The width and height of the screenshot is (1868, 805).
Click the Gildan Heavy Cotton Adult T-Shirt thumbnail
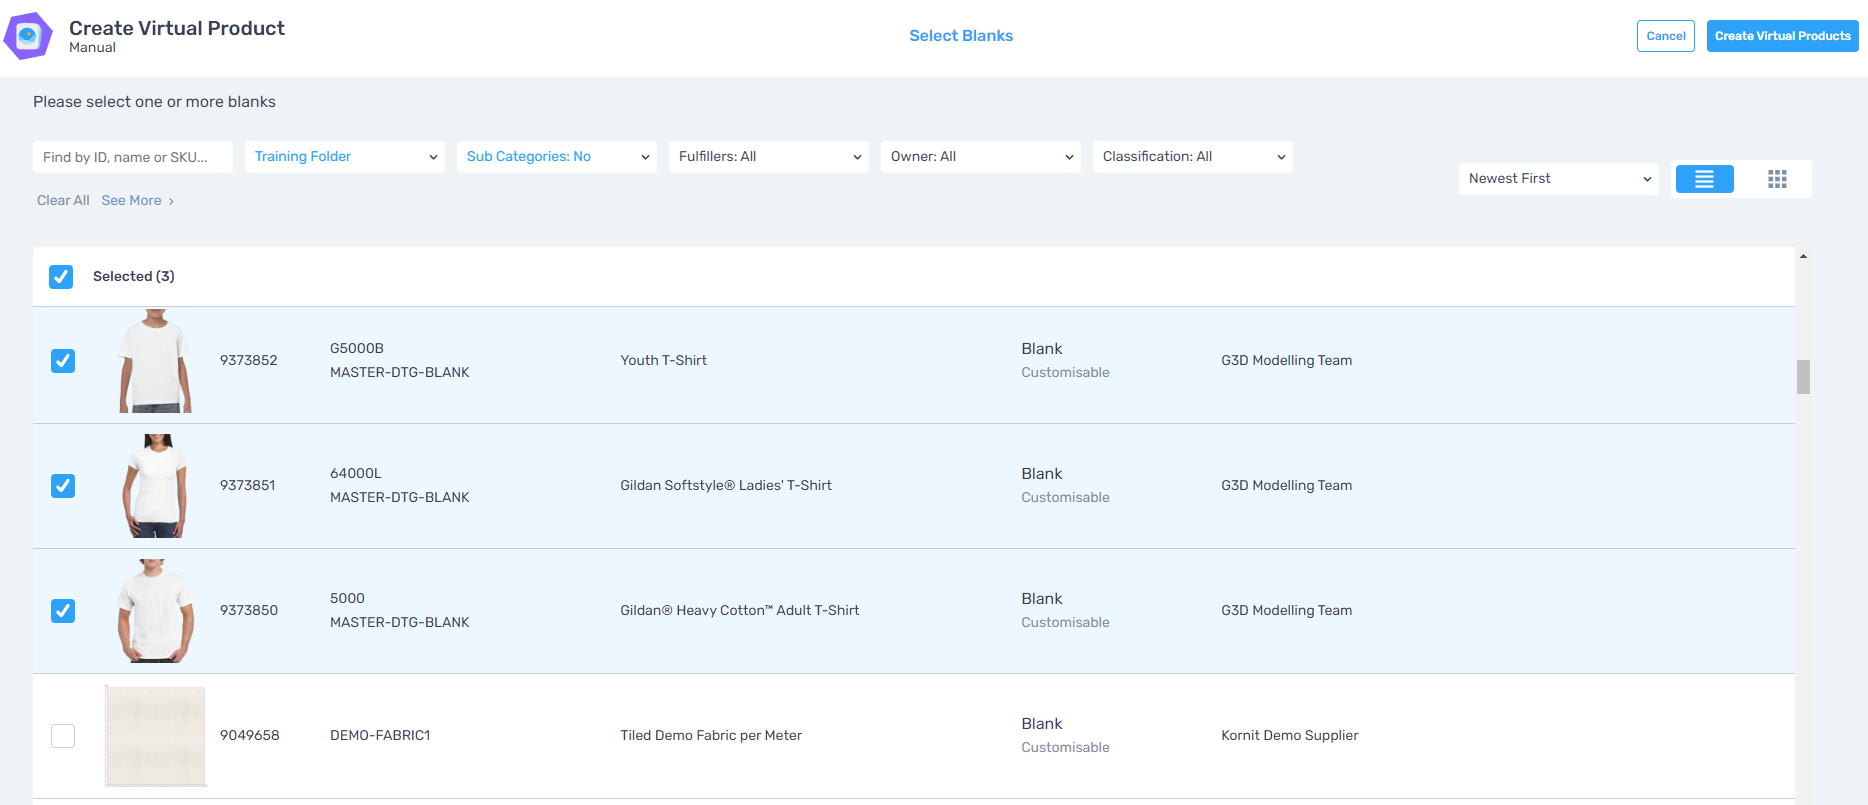click(155, 611)
